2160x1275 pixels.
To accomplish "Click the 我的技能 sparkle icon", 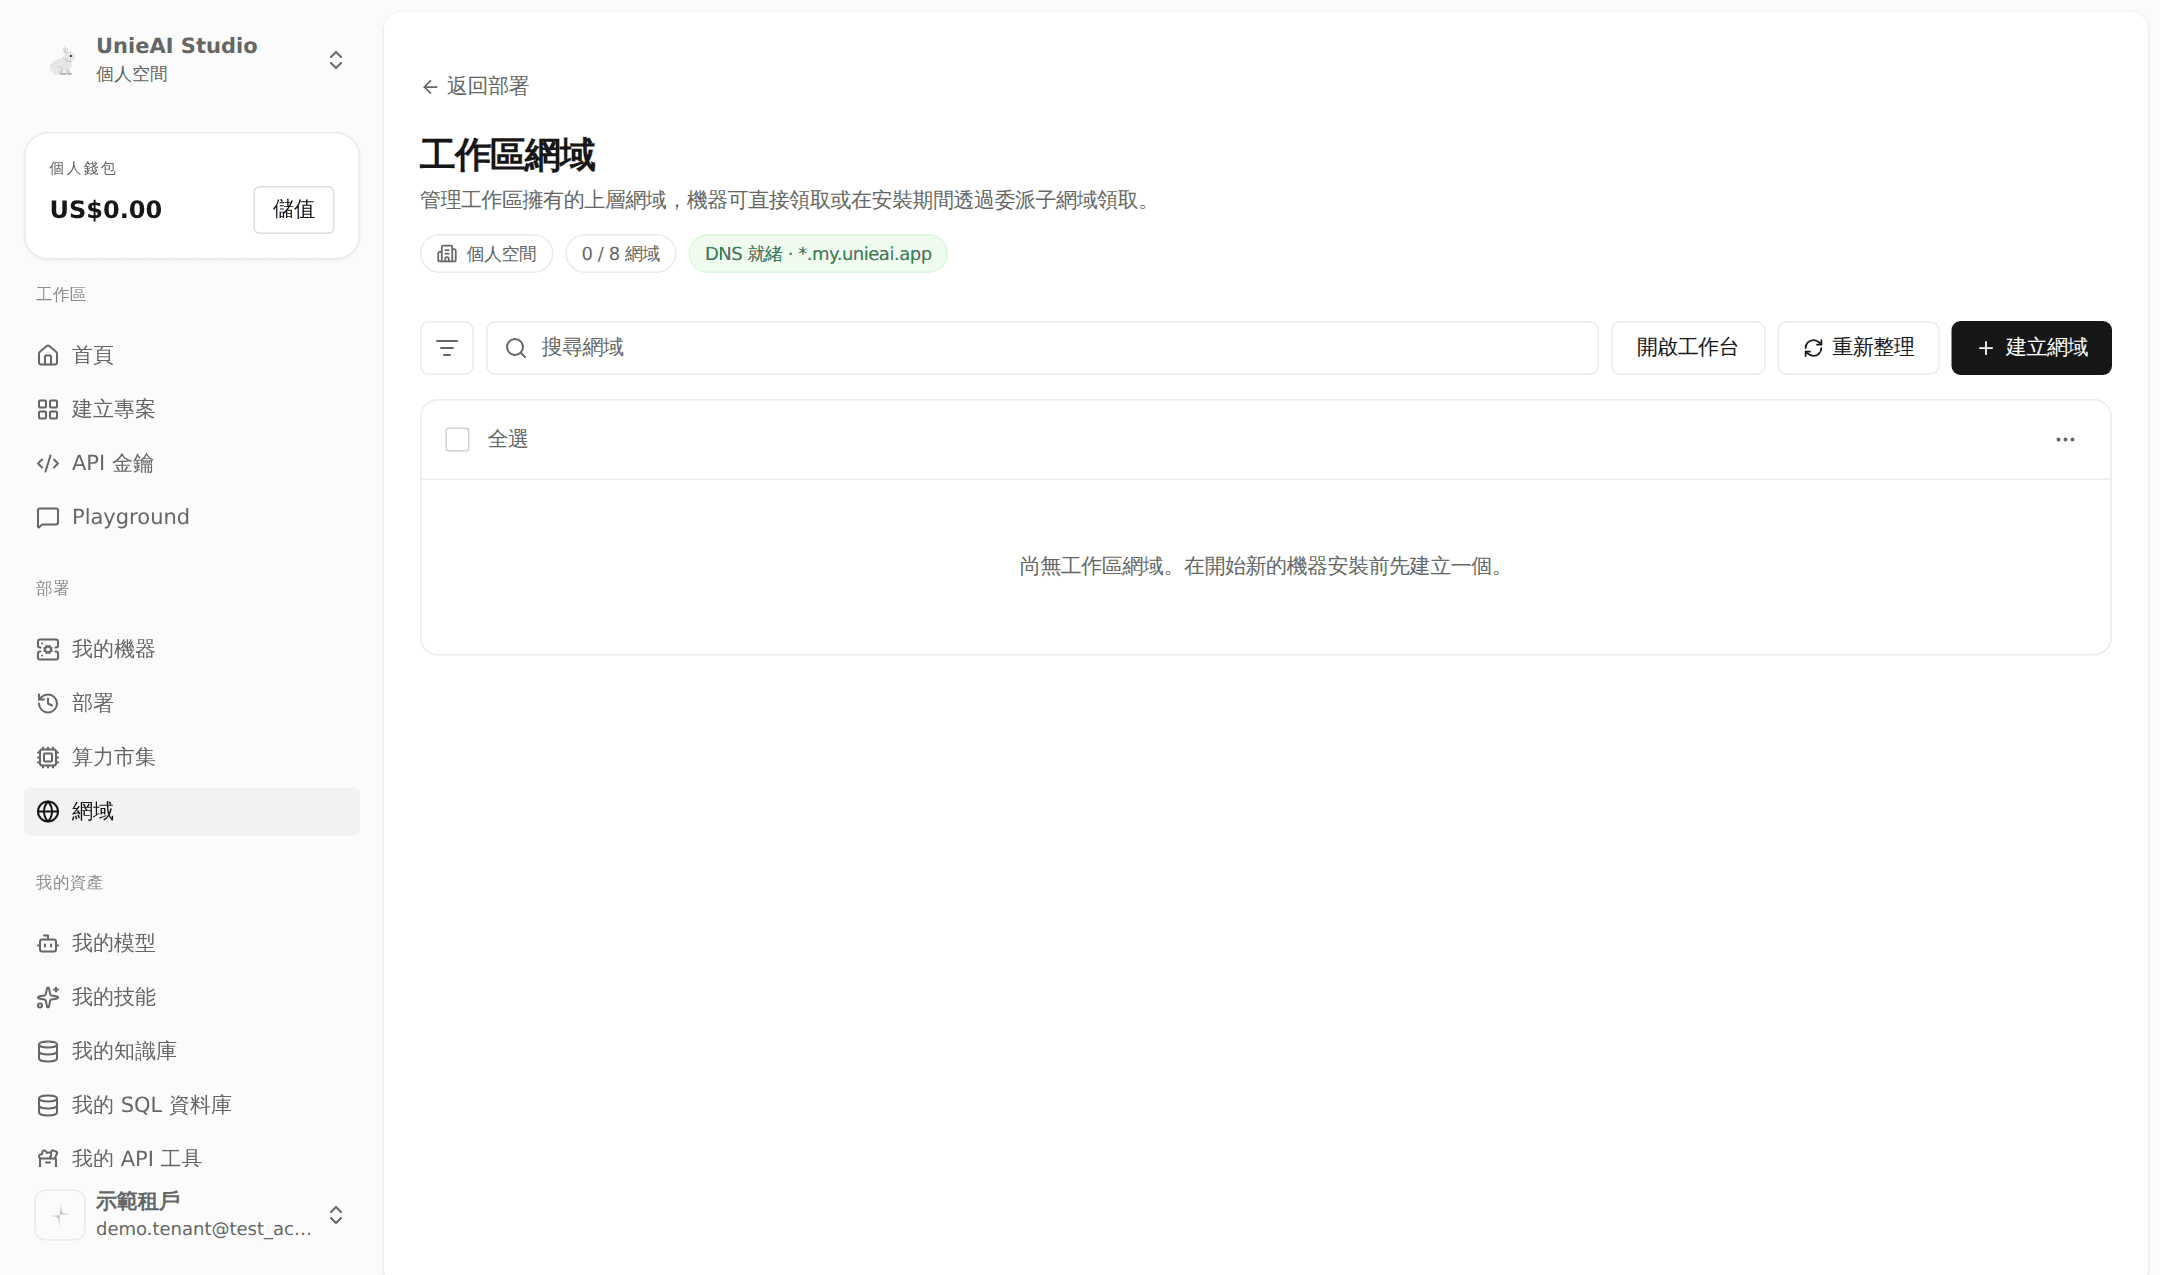I will point(48,997).
